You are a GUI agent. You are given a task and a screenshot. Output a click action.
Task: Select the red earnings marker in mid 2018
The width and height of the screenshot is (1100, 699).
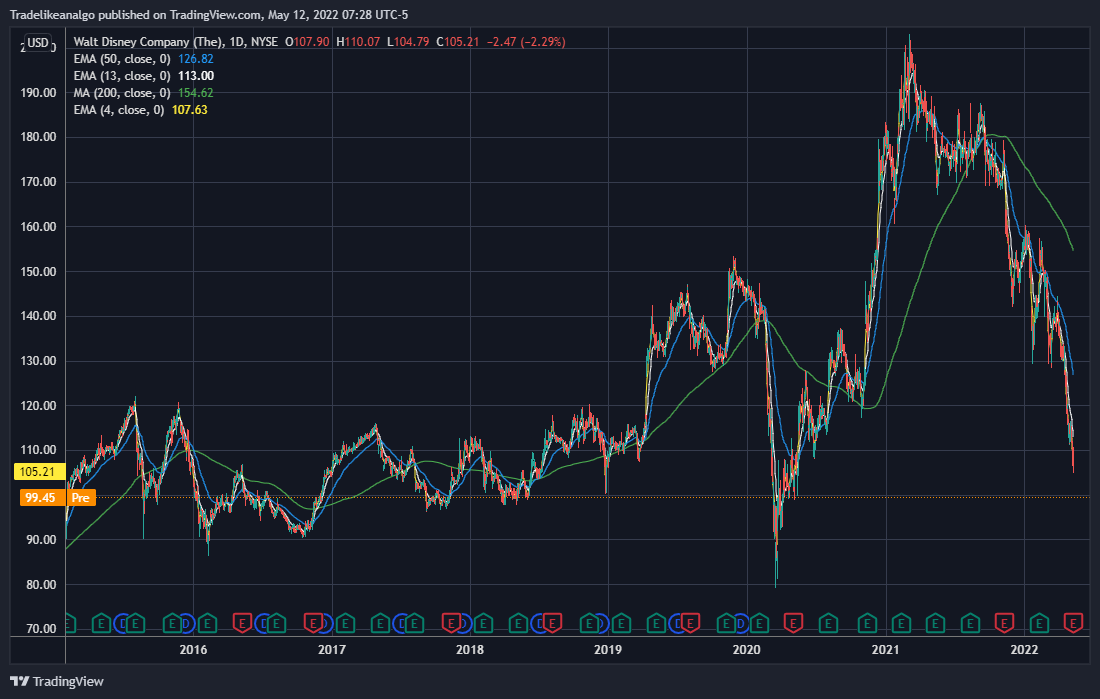(x=552, y=623)
